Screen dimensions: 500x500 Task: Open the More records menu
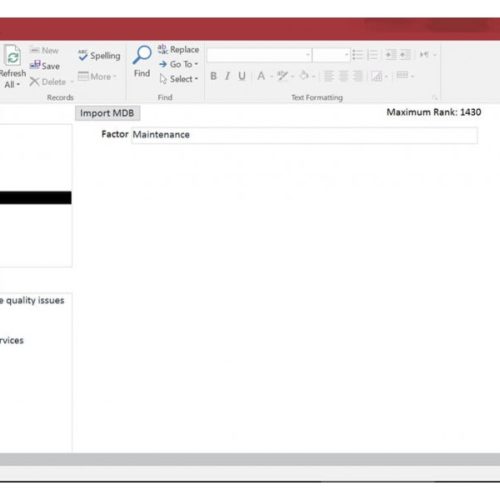97,76
